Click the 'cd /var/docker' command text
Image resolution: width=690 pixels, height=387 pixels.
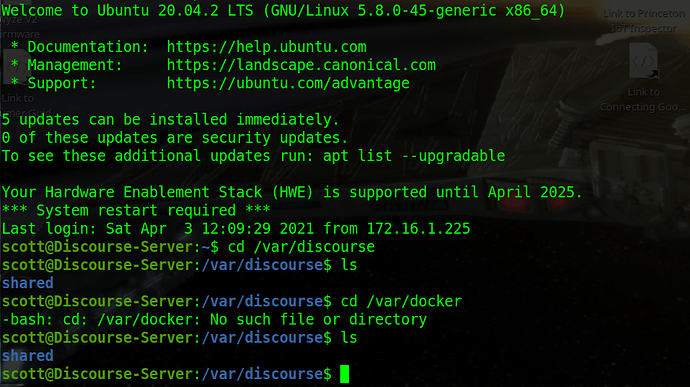point(401,301)
